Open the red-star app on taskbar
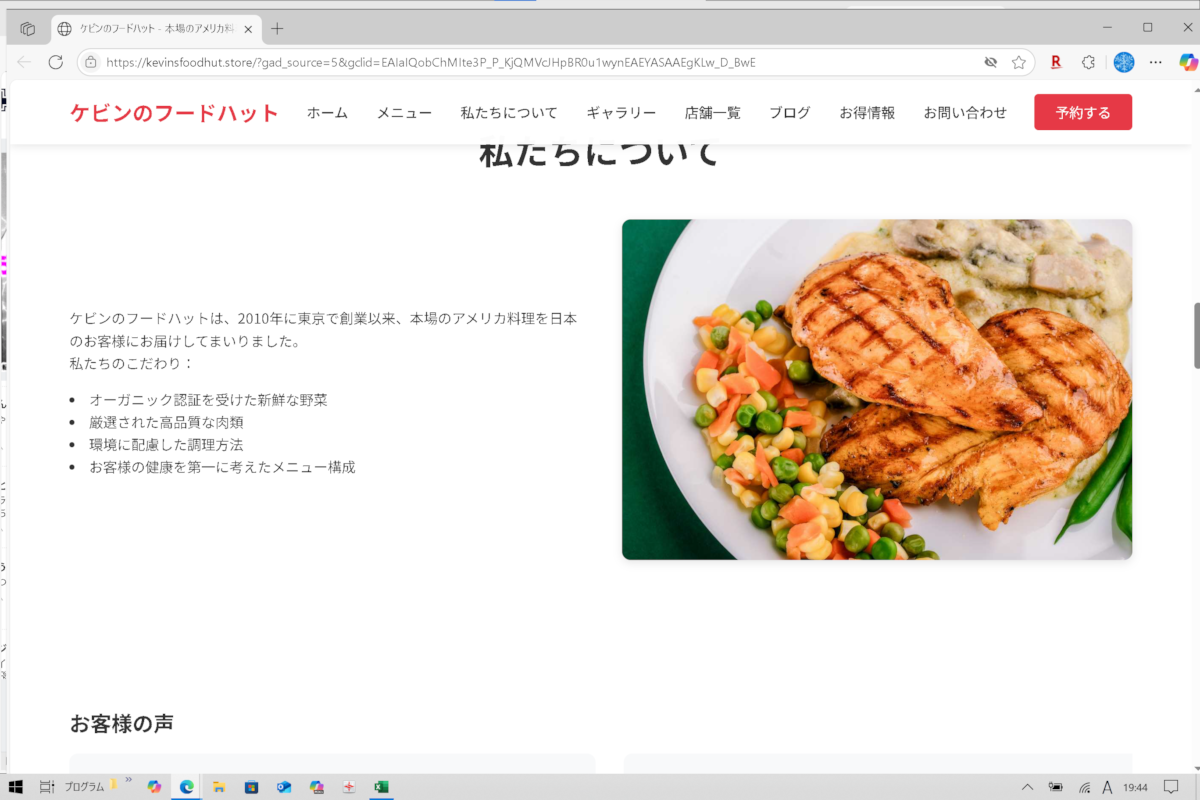This screenshot has height=800, width=1200. tap(349, 787)
